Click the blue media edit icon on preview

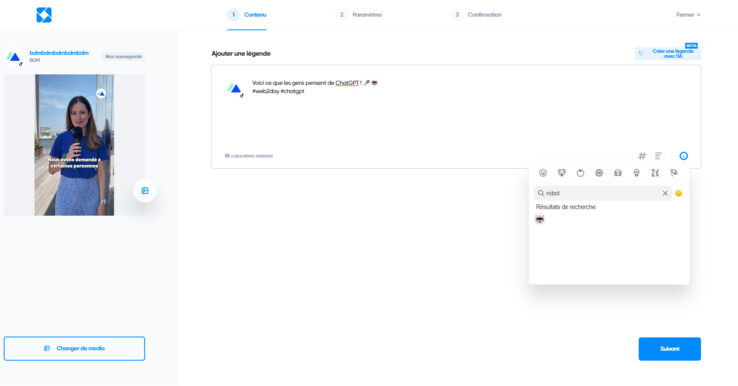[145, 191]
